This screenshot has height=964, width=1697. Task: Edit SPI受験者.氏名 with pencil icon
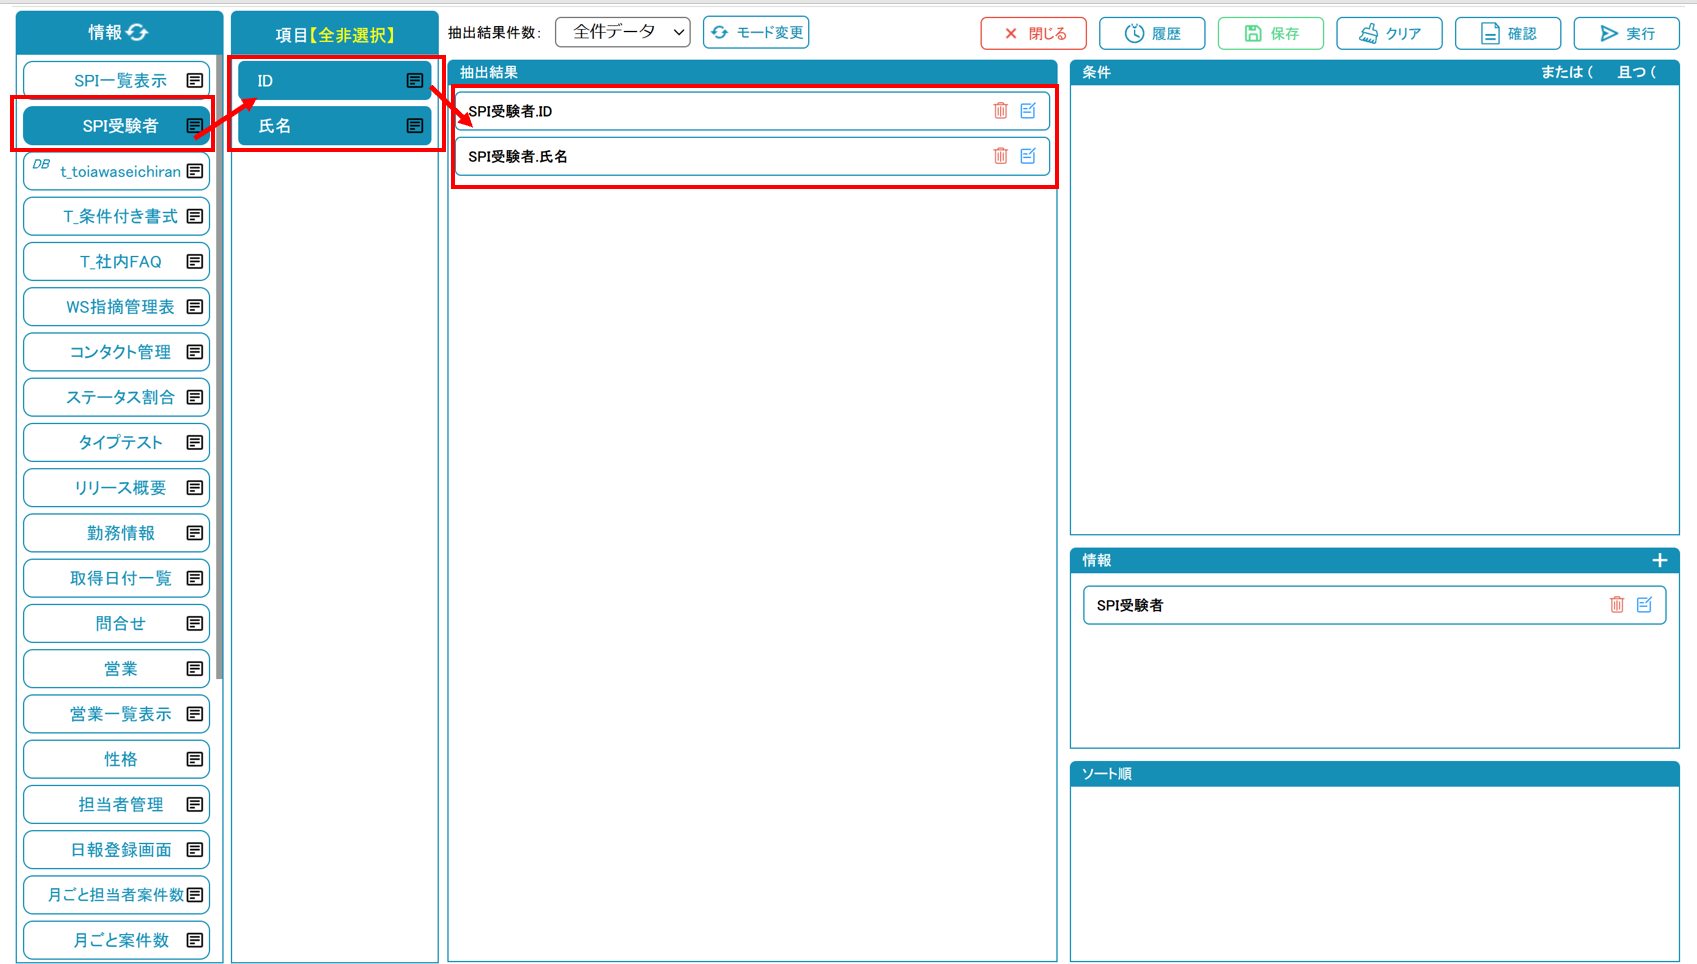click(1028, 156)
